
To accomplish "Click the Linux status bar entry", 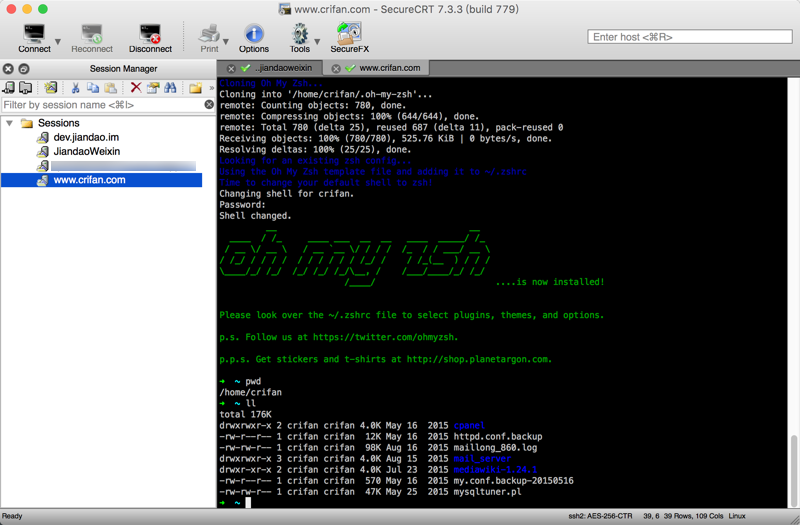I will (x=737, y=516).
